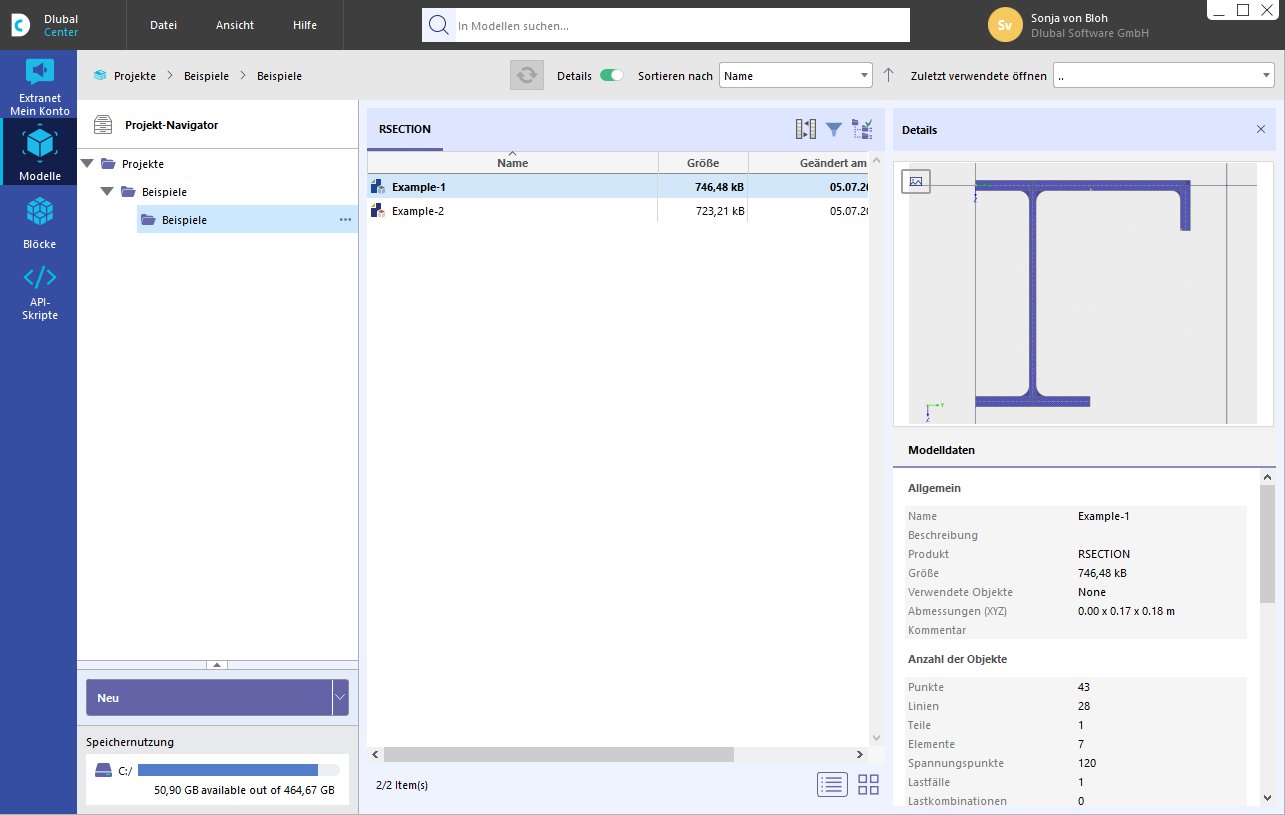Collapse the parent Beispiele tree node

(107, 191)
